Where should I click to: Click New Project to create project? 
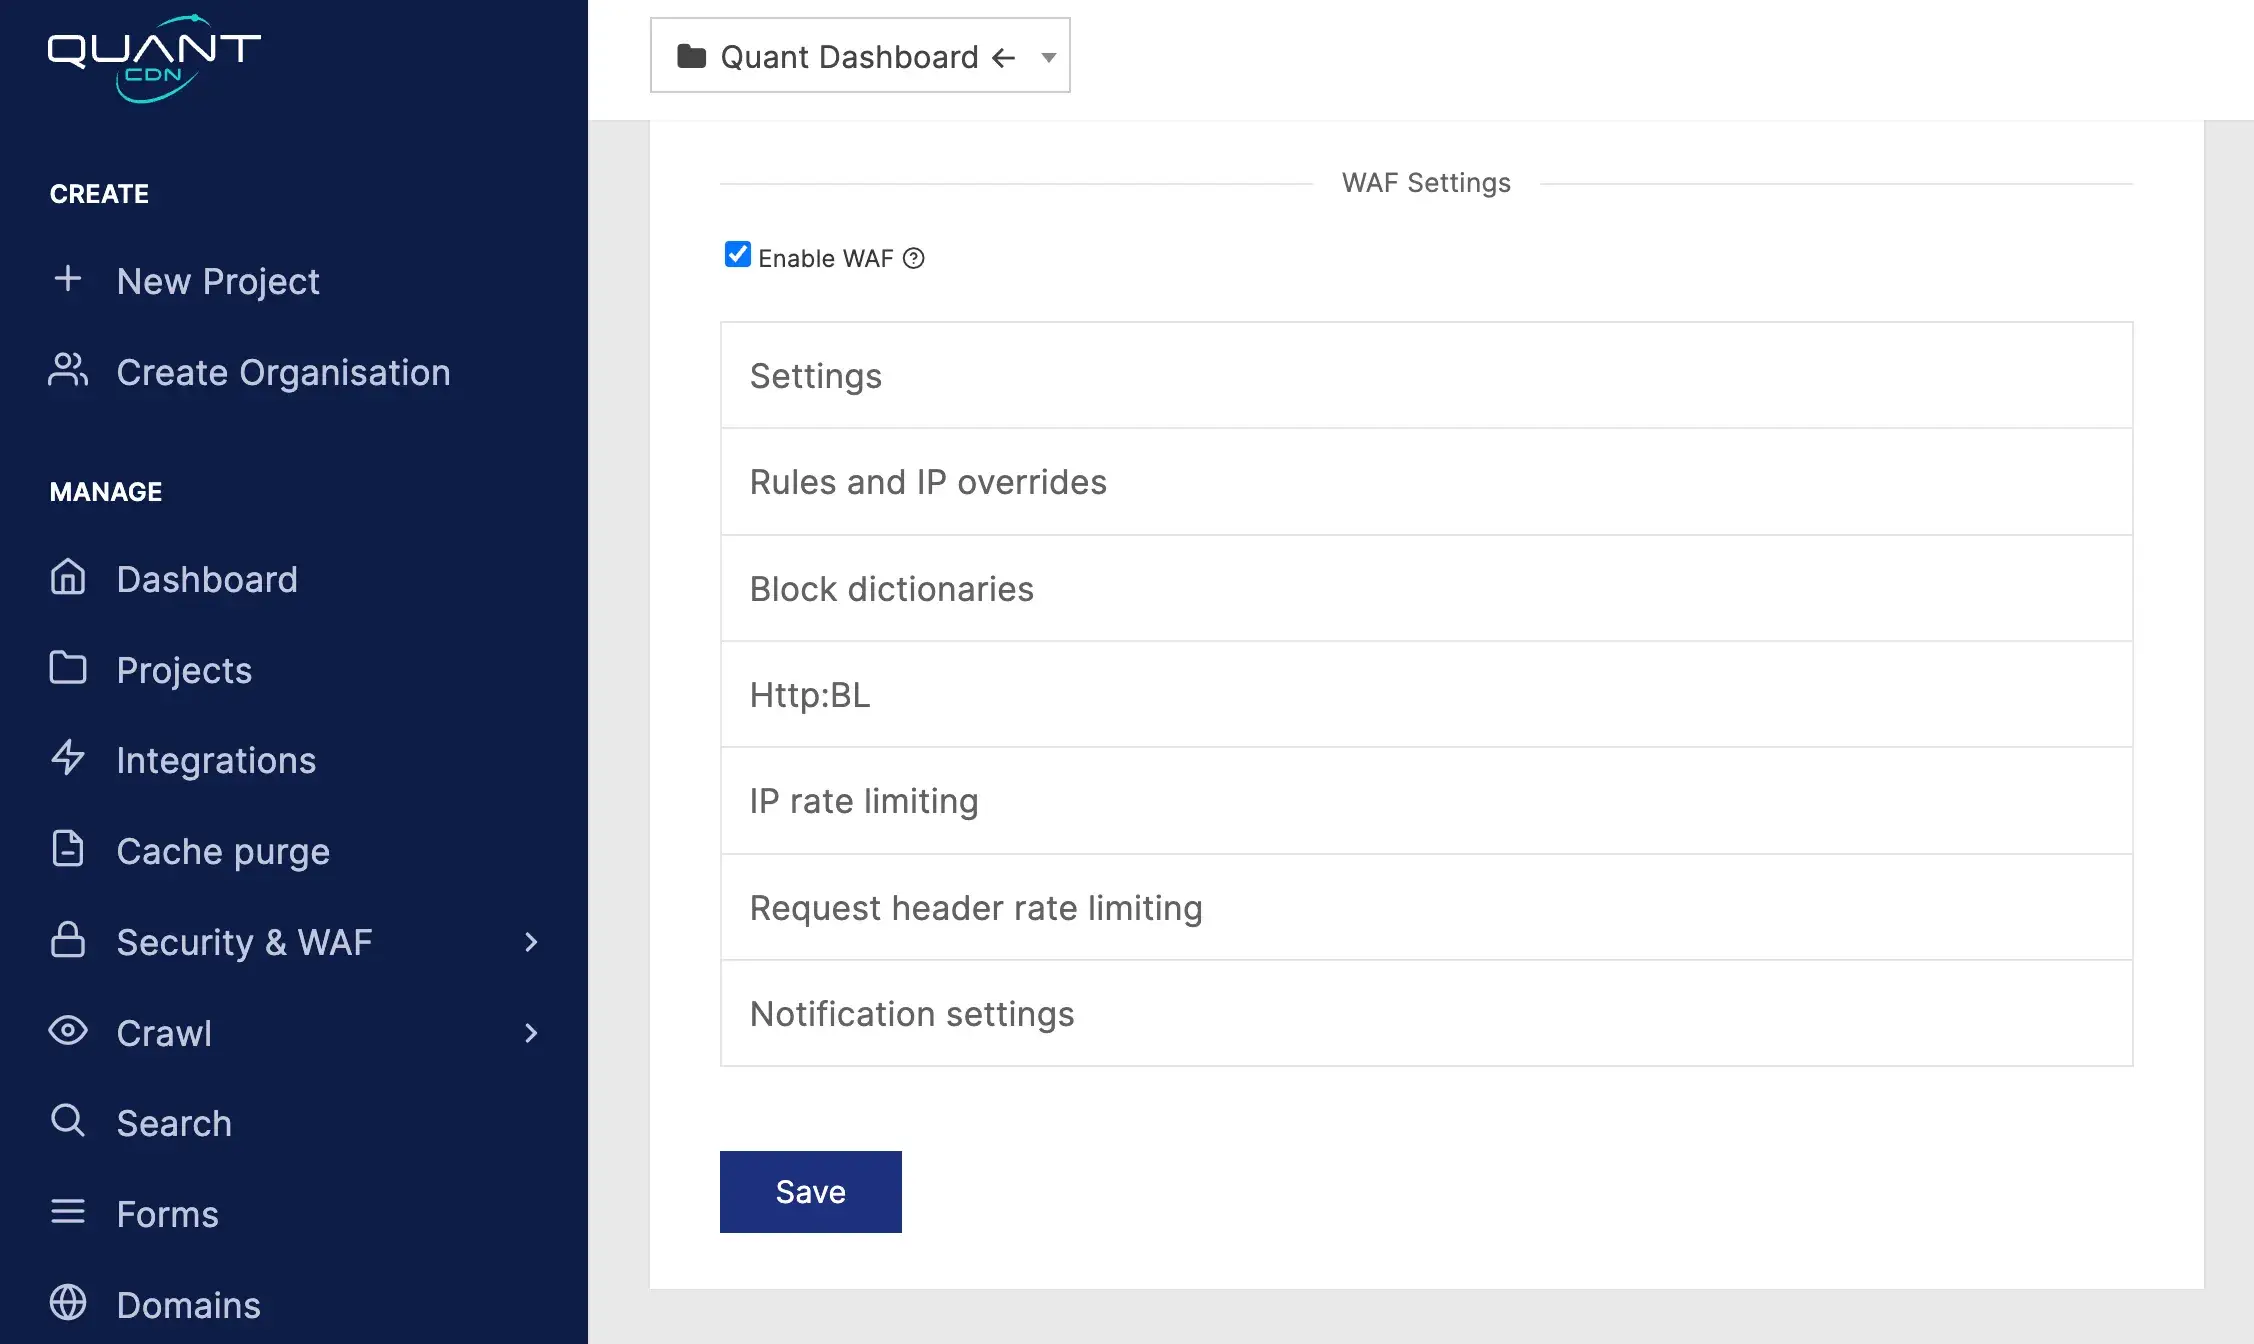218,278
